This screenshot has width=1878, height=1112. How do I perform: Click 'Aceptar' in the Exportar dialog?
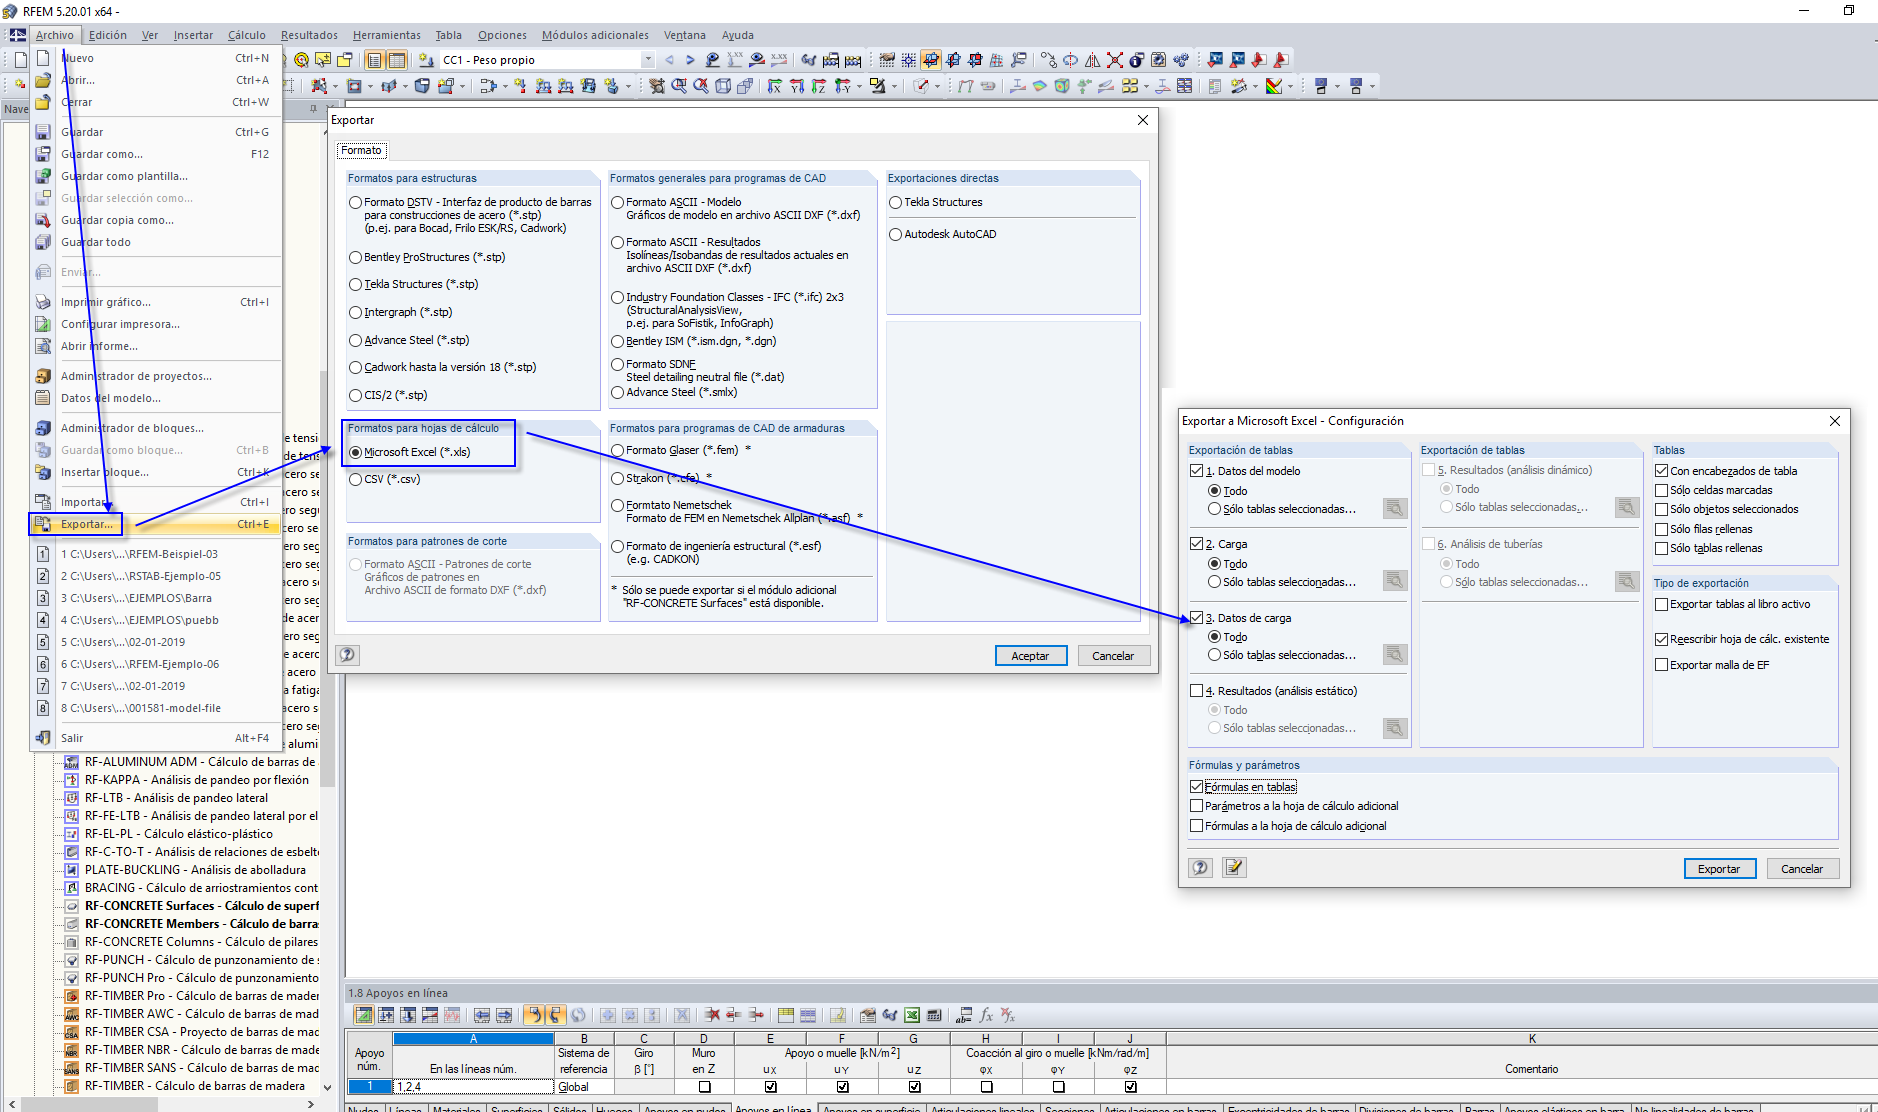(x=1031, y=655)
